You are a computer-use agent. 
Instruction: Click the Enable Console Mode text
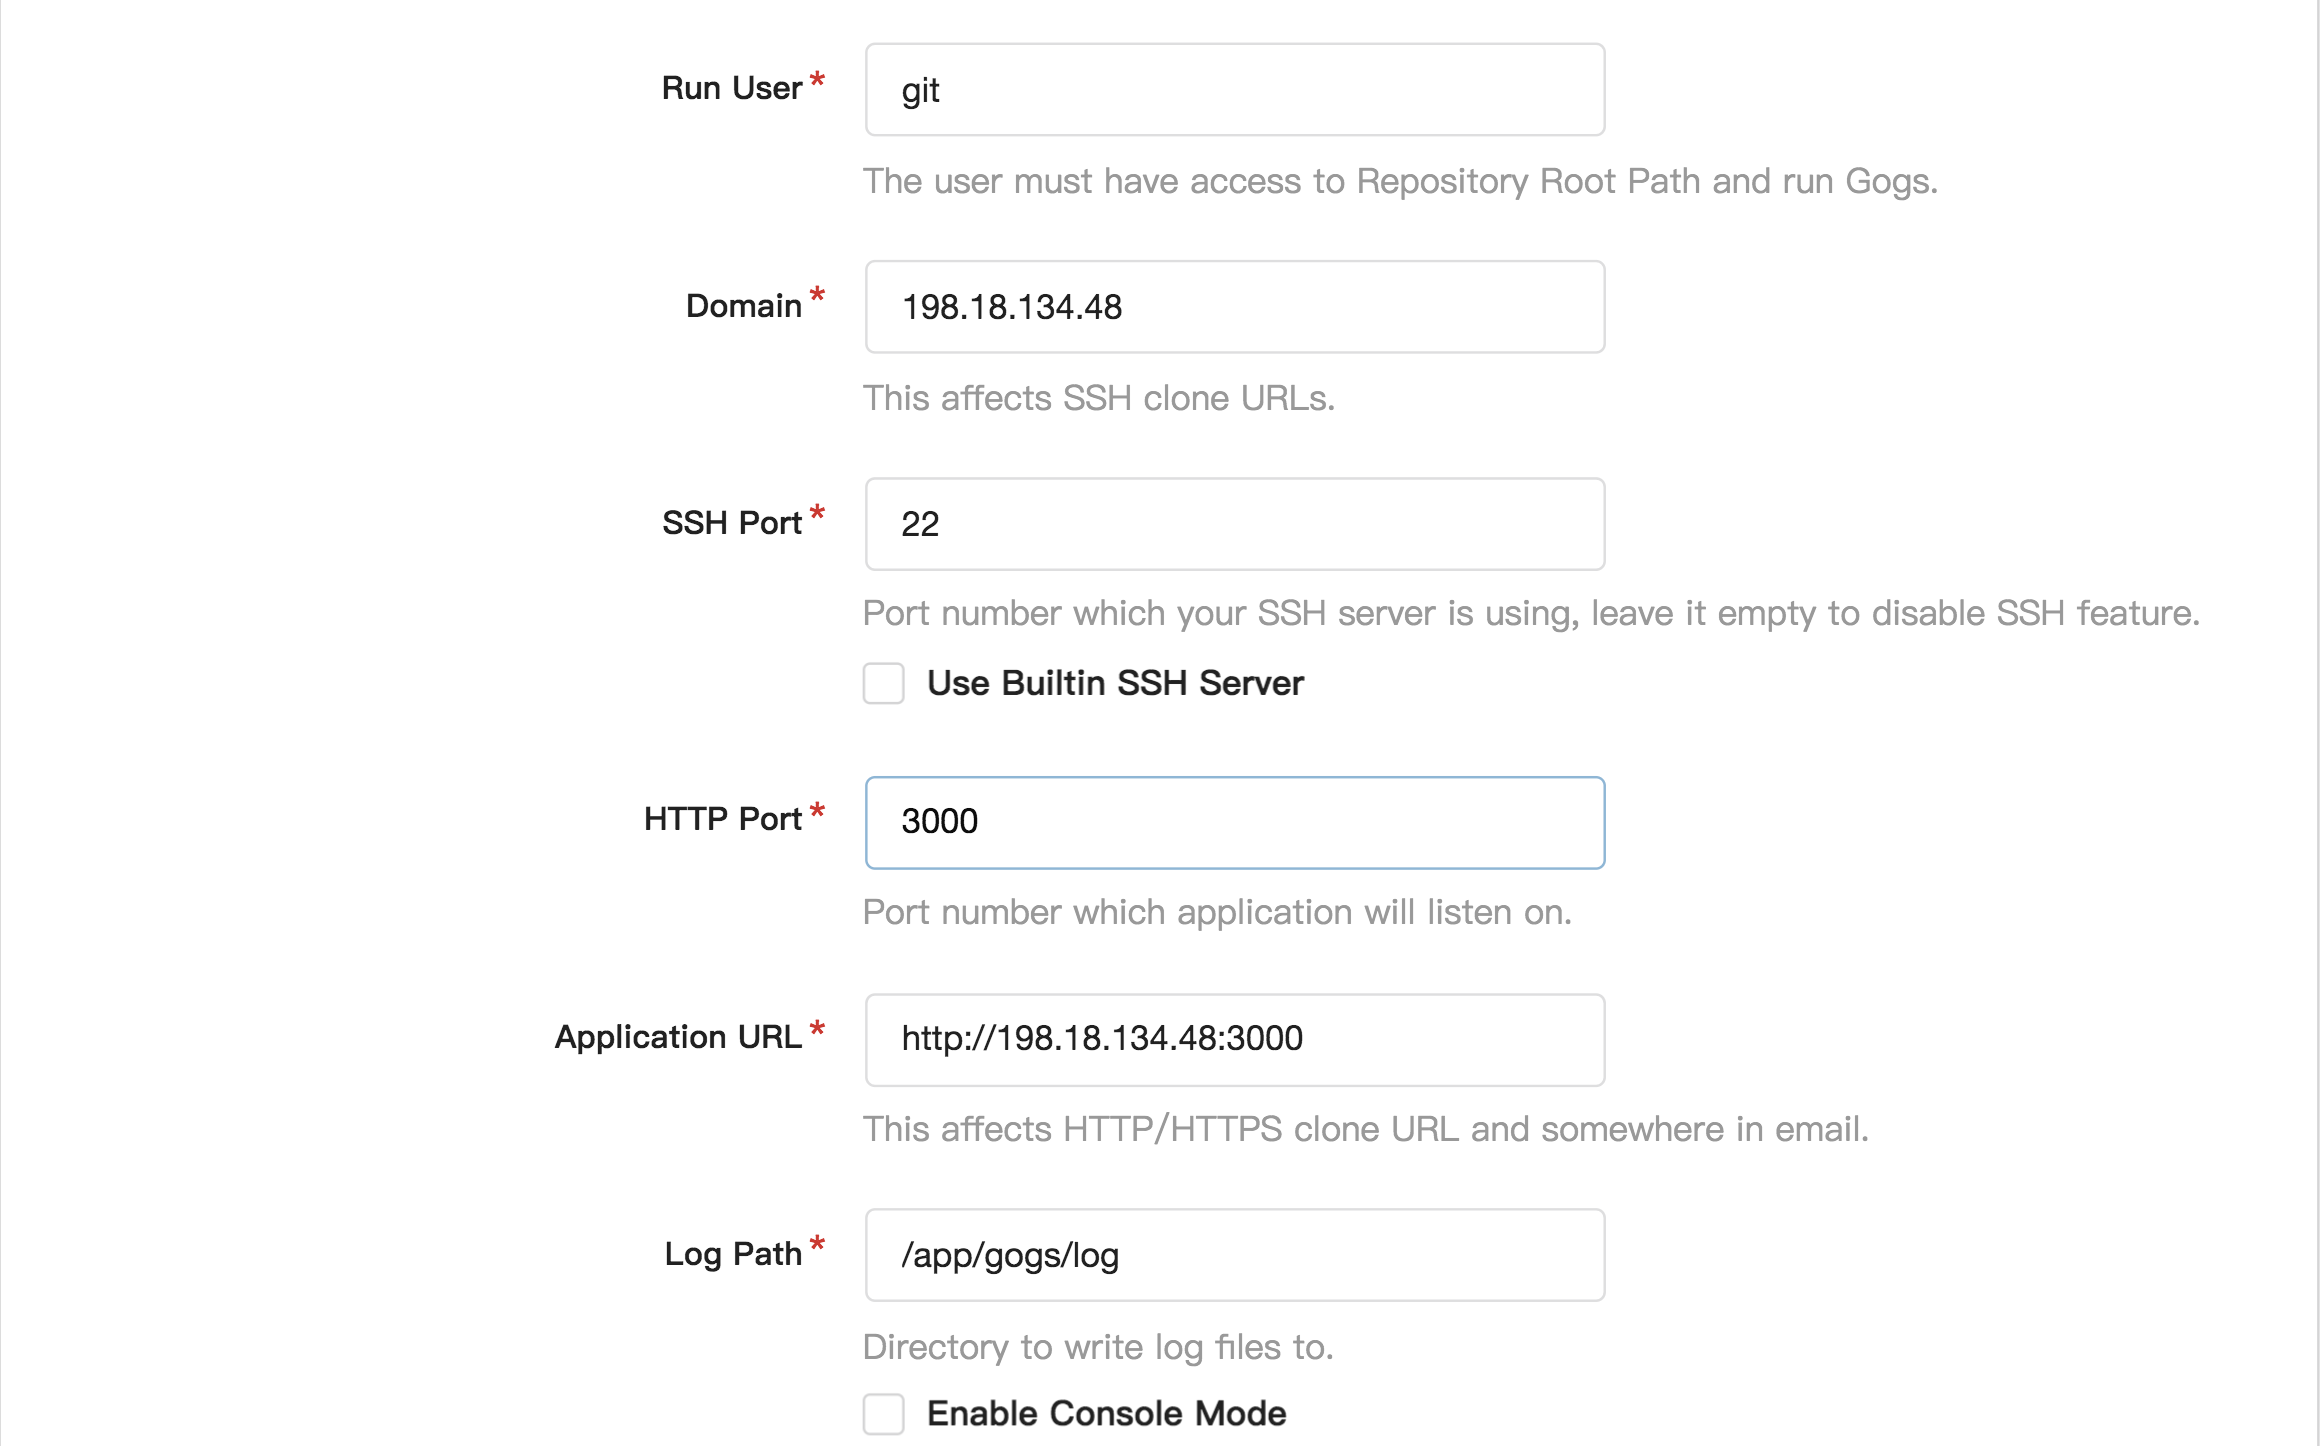(1106, 1414)
